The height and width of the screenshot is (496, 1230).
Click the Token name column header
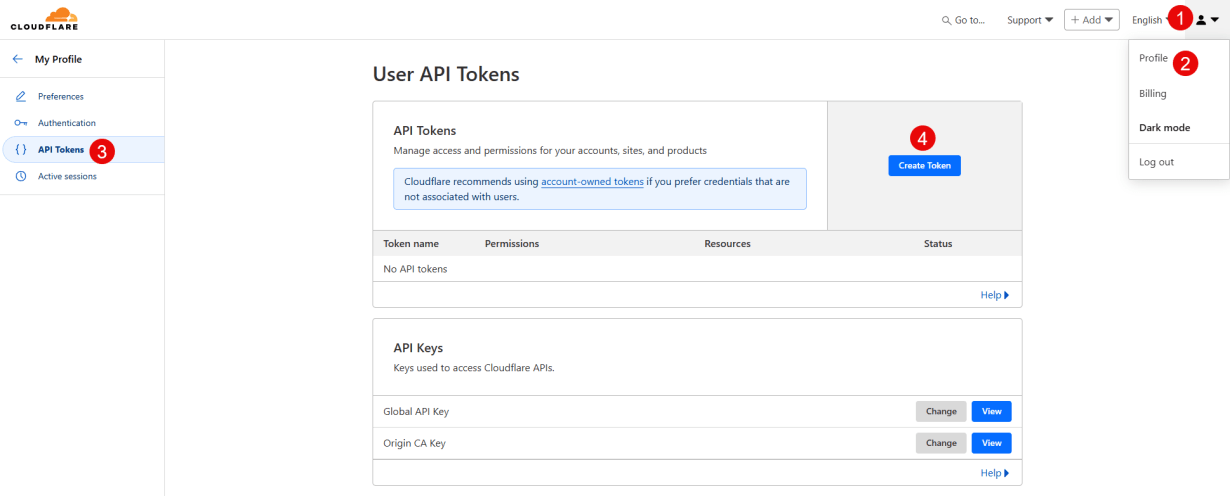(411, 244)
